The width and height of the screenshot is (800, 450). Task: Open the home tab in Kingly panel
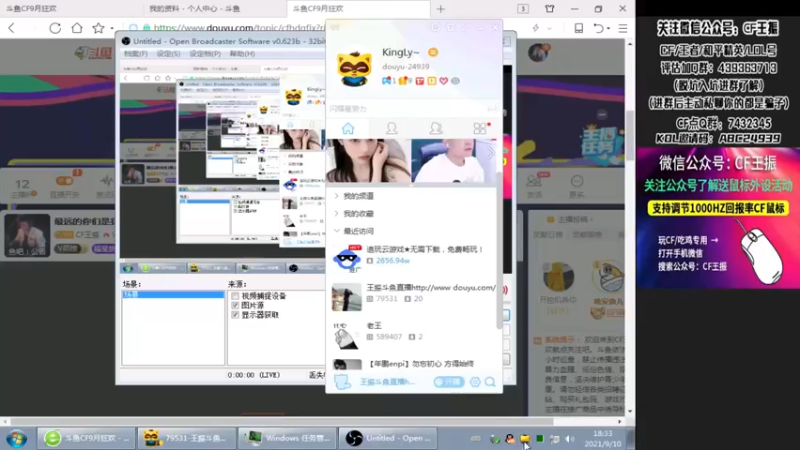pos(348,129)
